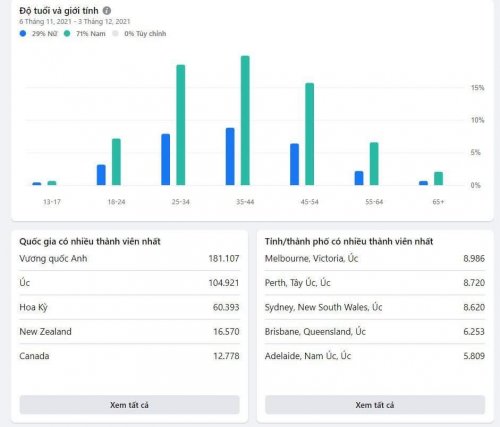The height and width of the screenshot is (427, 500).
Task: Select the blue bar for 45-54
Action: (295, 164)
